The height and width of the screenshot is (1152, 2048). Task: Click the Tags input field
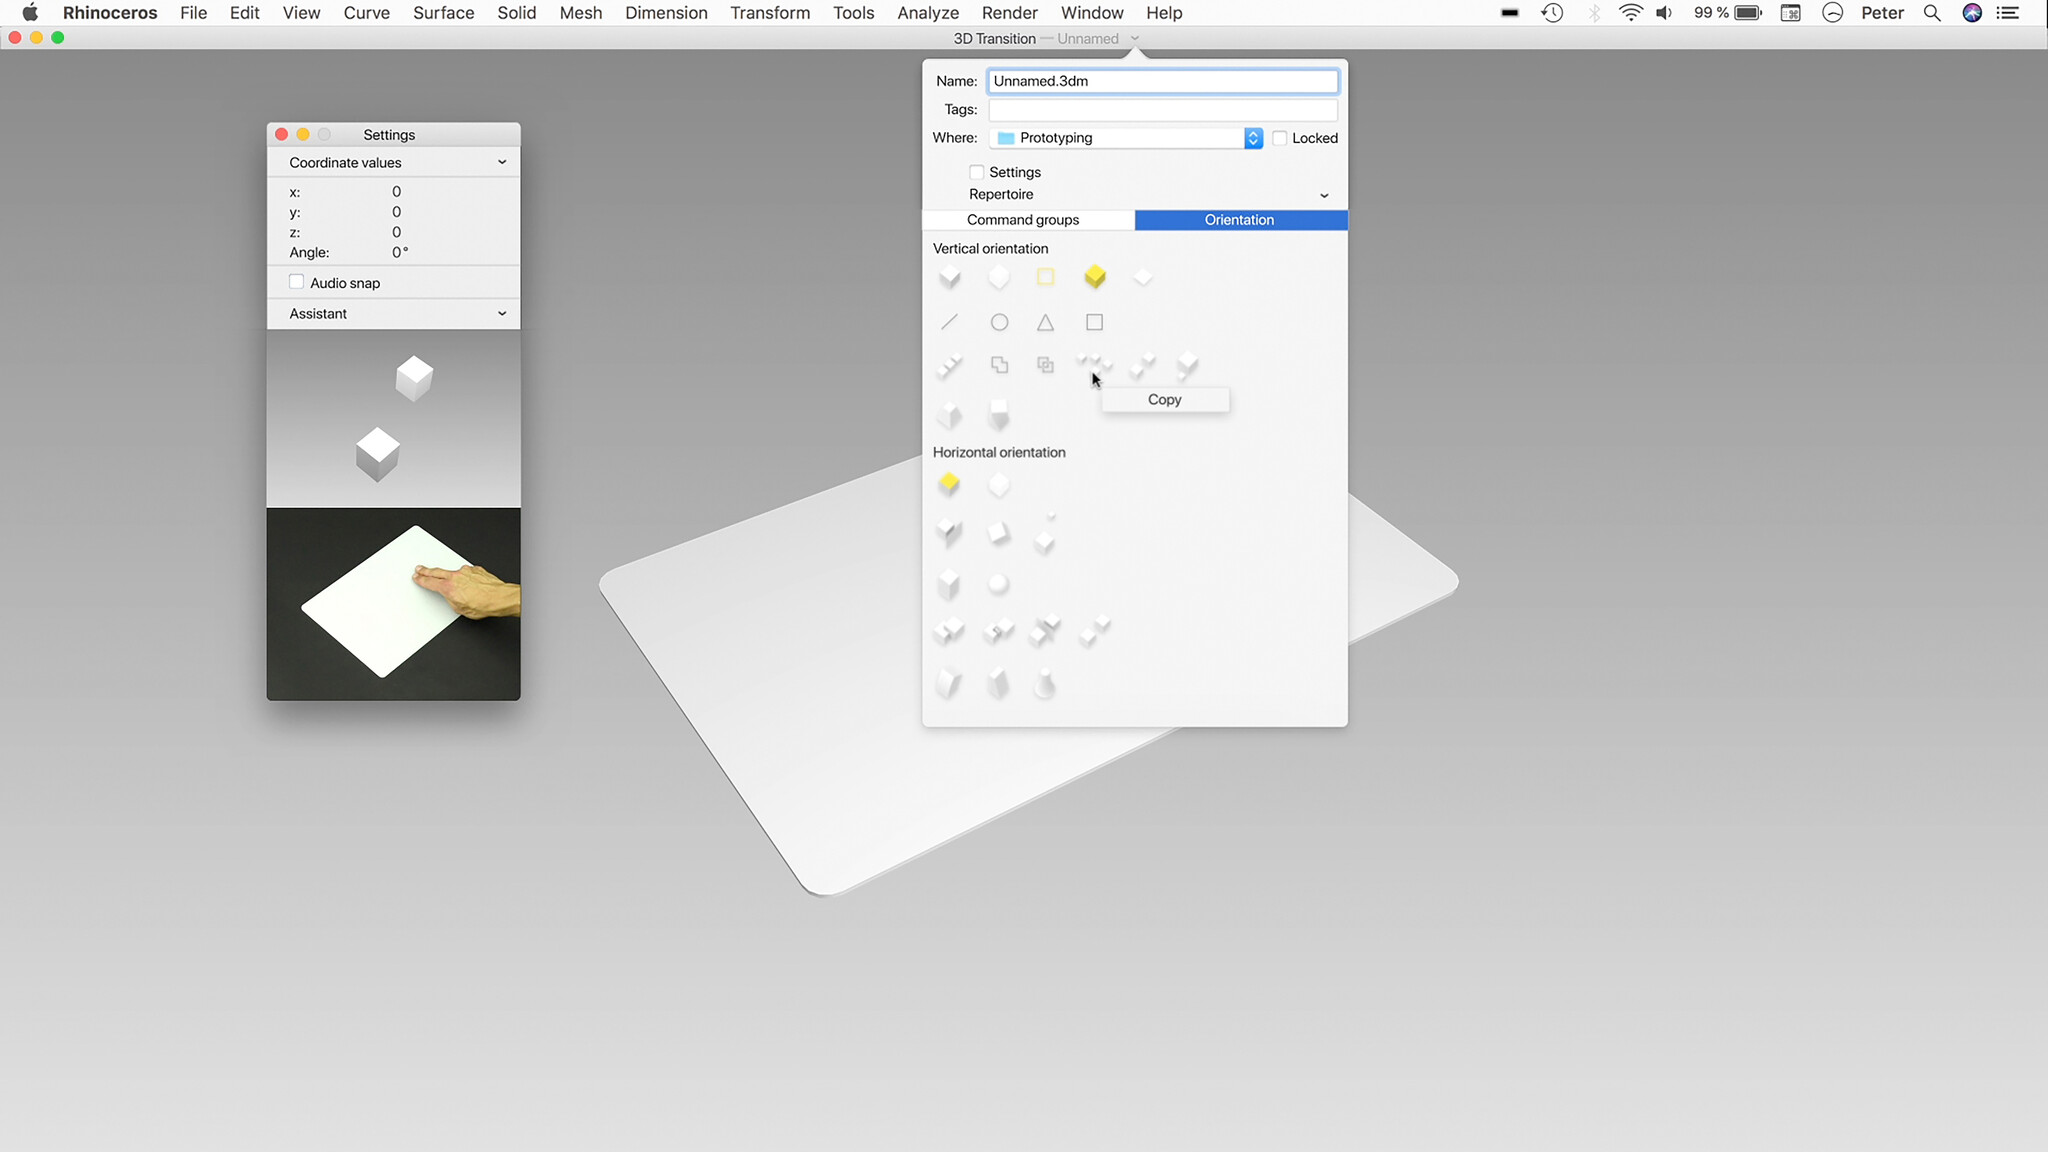1163,110
